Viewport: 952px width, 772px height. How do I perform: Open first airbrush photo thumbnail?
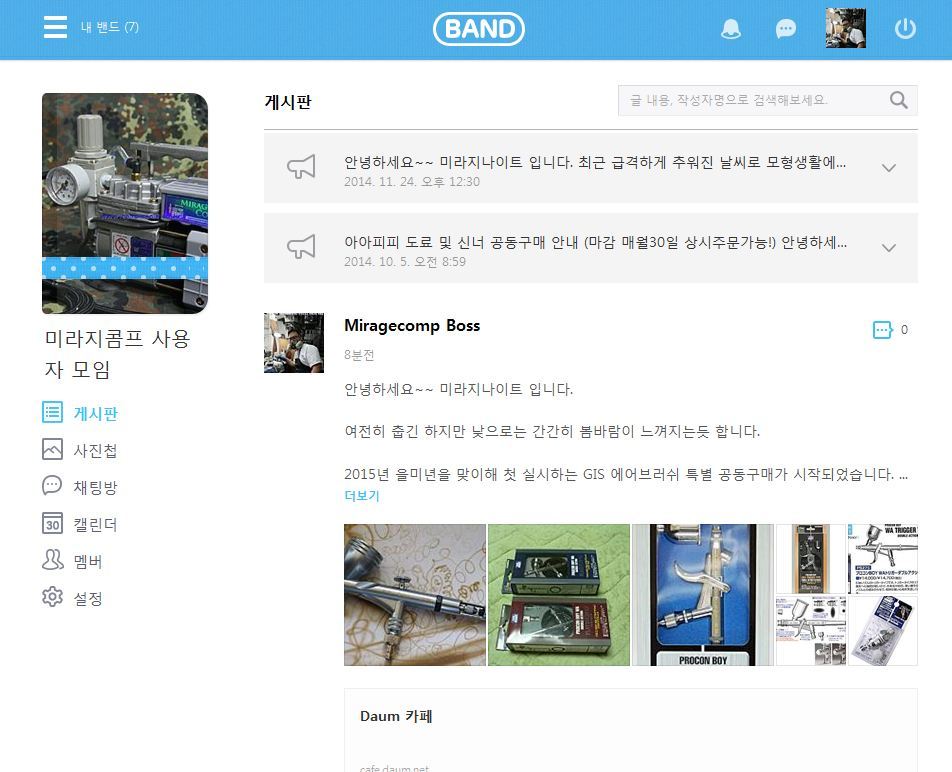pos(415,595)
